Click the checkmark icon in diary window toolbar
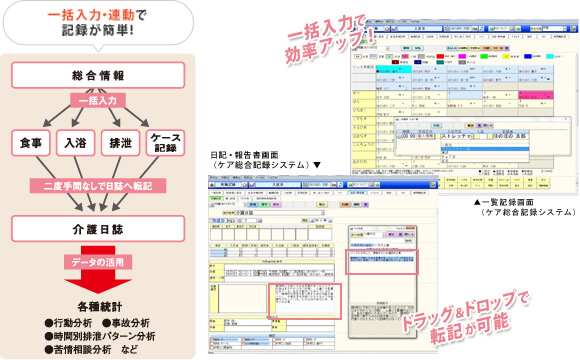 tap(252, 185)
